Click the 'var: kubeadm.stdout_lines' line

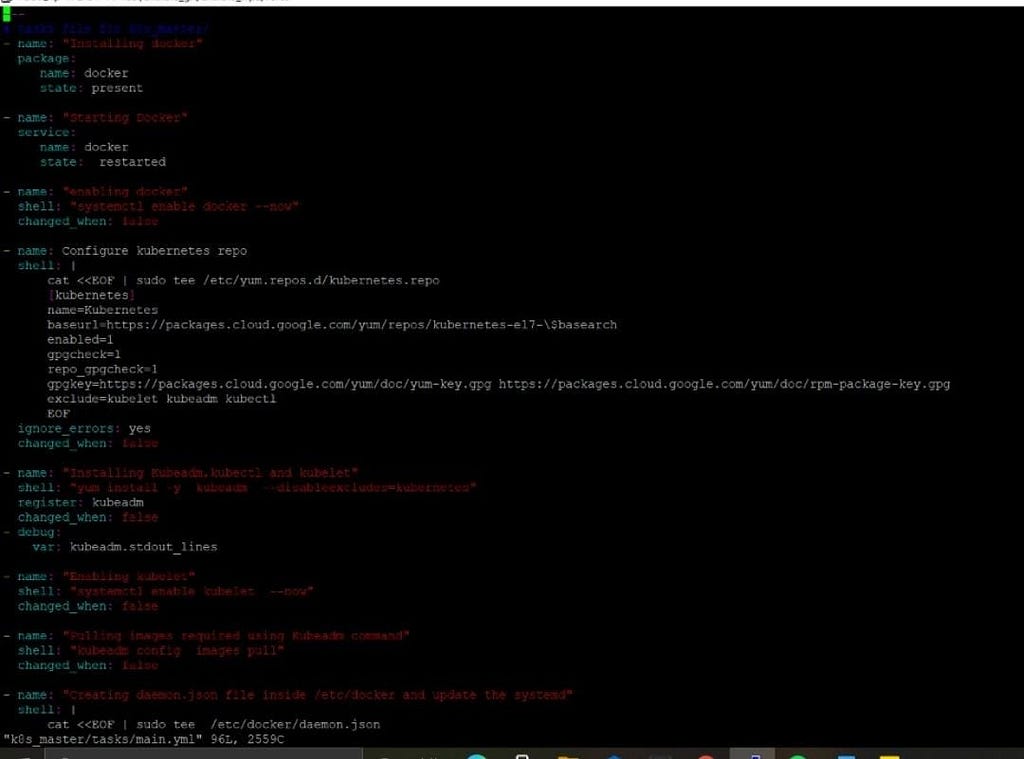(125, 547)
